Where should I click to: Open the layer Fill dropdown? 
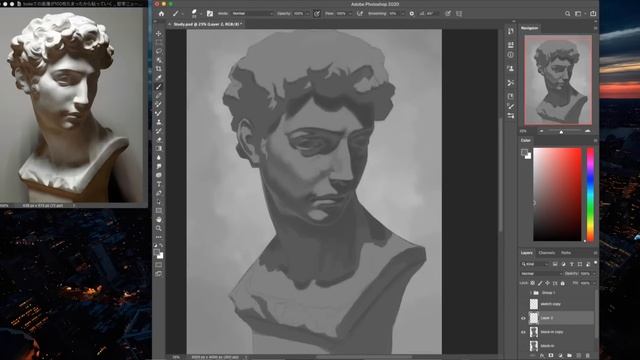pyautogui.click(x=593, y=283)
